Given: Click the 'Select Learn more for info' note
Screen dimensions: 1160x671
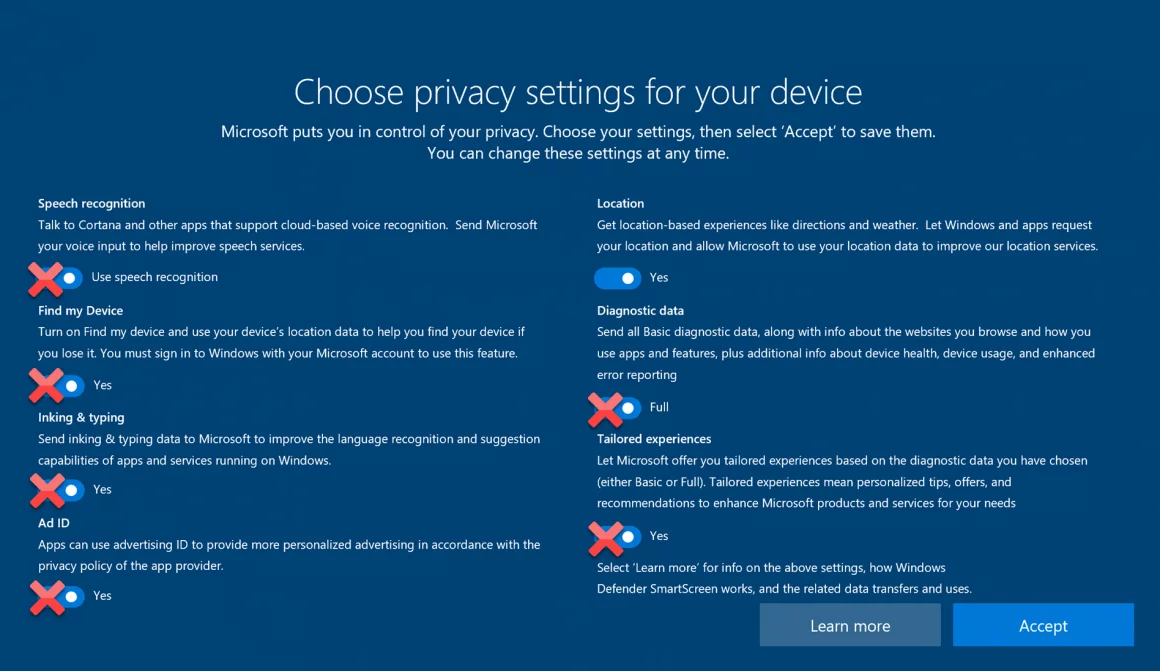Looking at the screenshot, I should click(784, 579).
